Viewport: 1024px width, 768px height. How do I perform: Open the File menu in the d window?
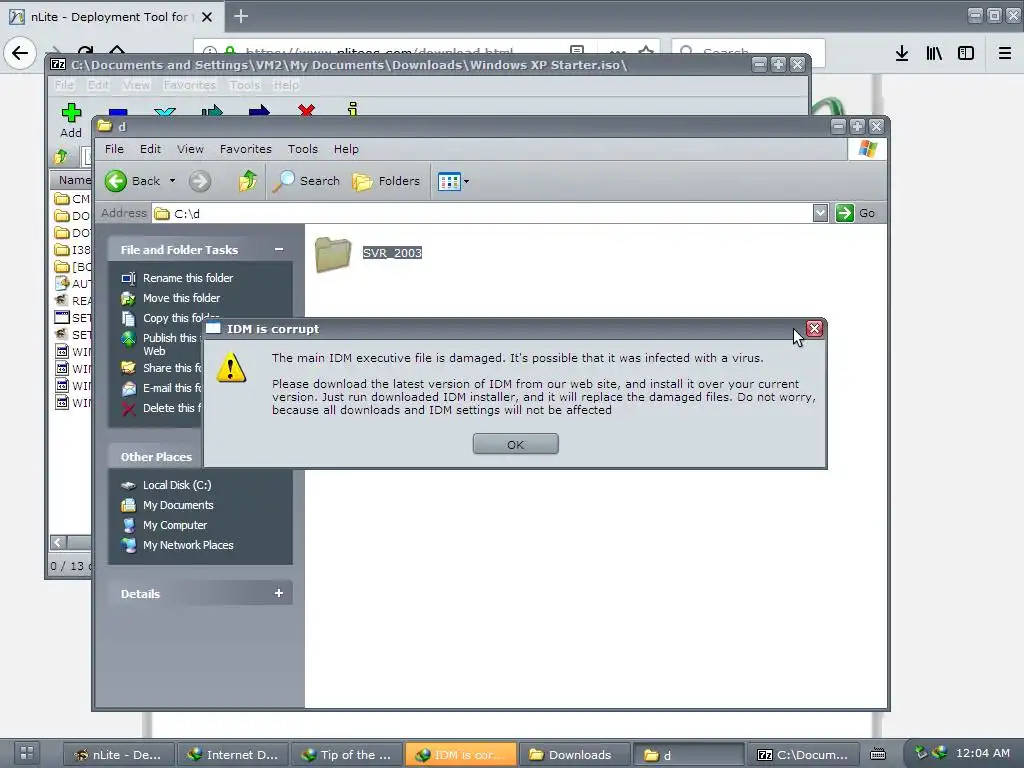coord(114,149)
